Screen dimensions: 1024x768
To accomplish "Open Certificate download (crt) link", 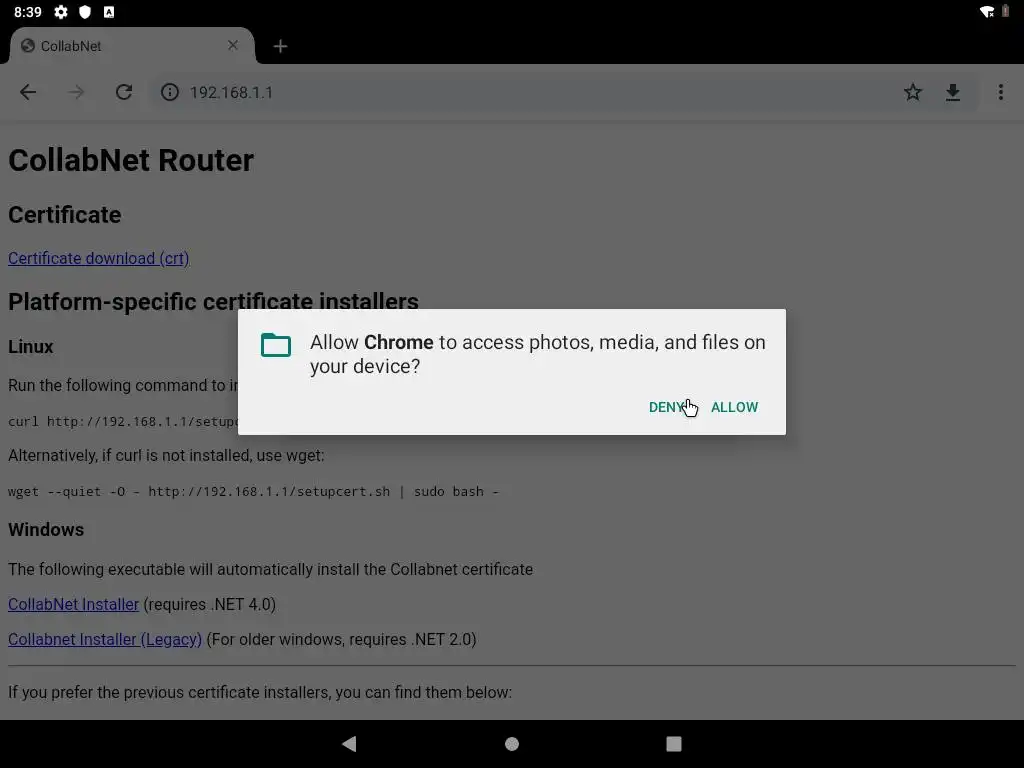I will click(x=99, y=258).
